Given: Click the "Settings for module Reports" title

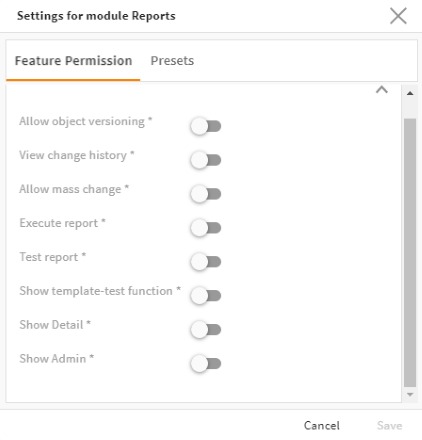Looking at the screenshot, I should click(x=96, y=16).
